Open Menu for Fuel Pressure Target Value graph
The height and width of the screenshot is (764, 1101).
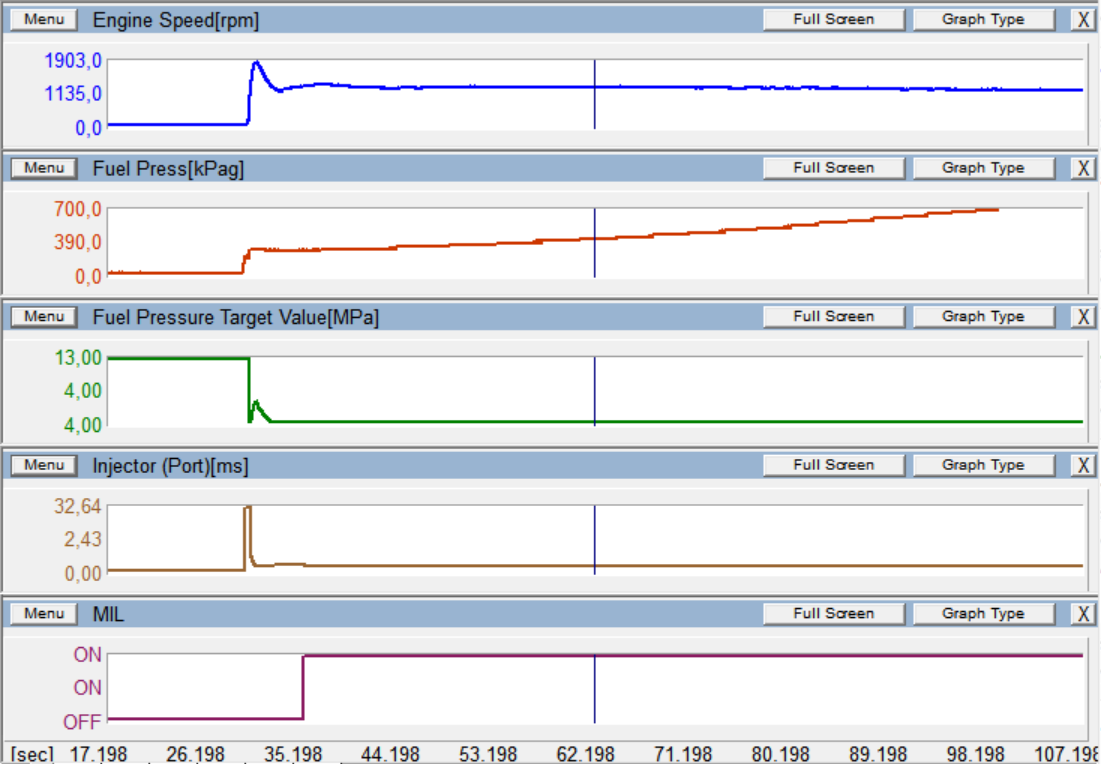click(44, 317)
